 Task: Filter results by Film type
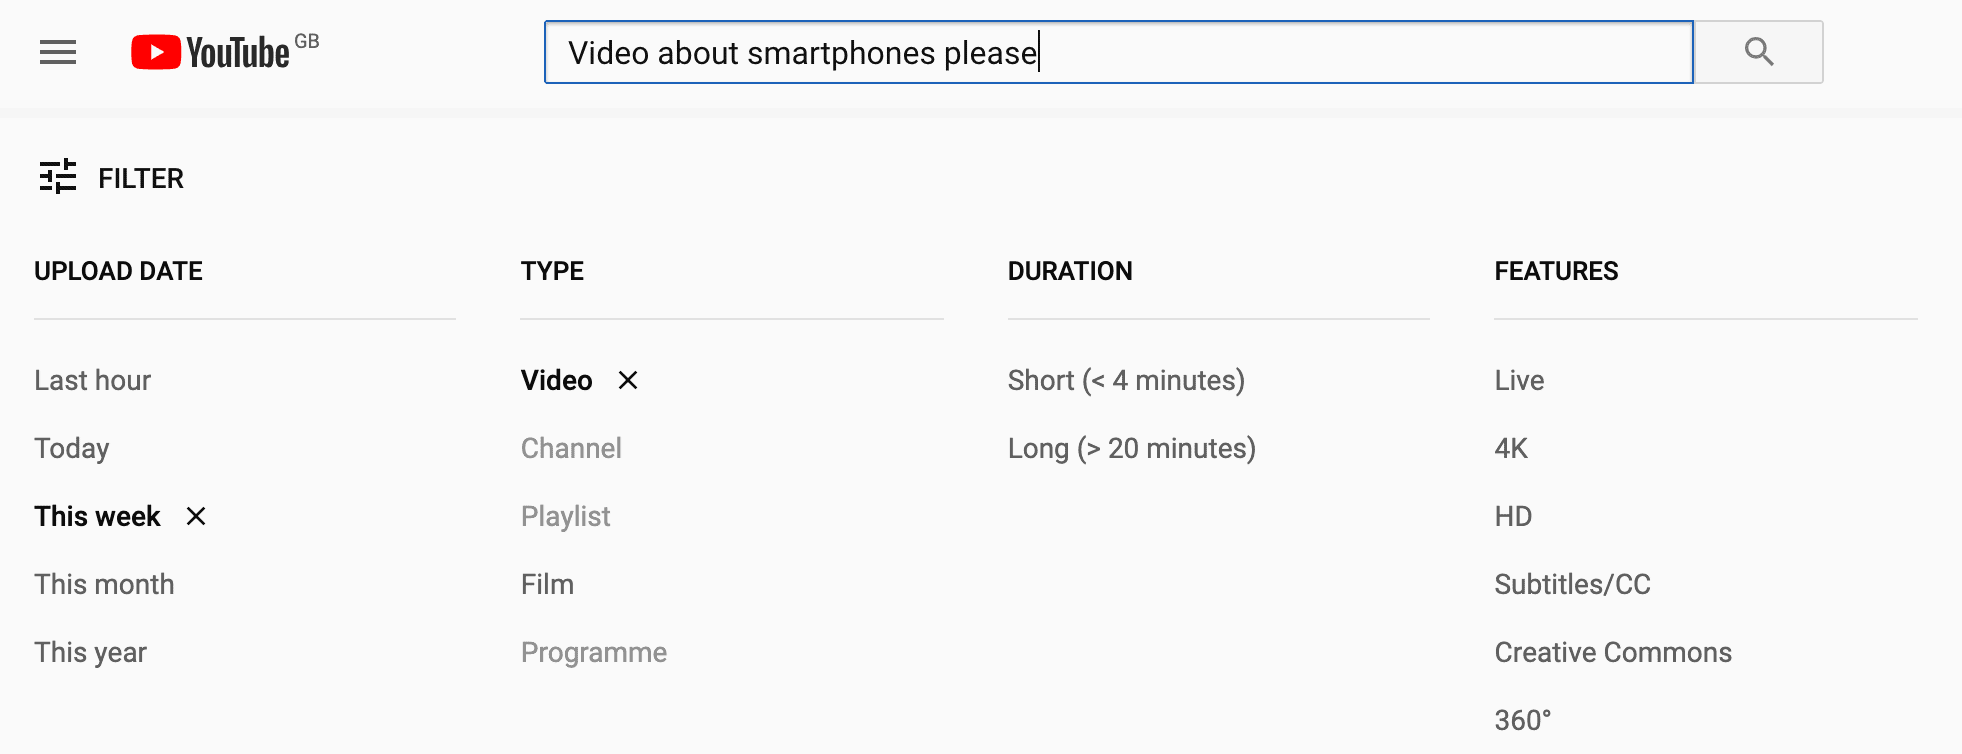546,584
